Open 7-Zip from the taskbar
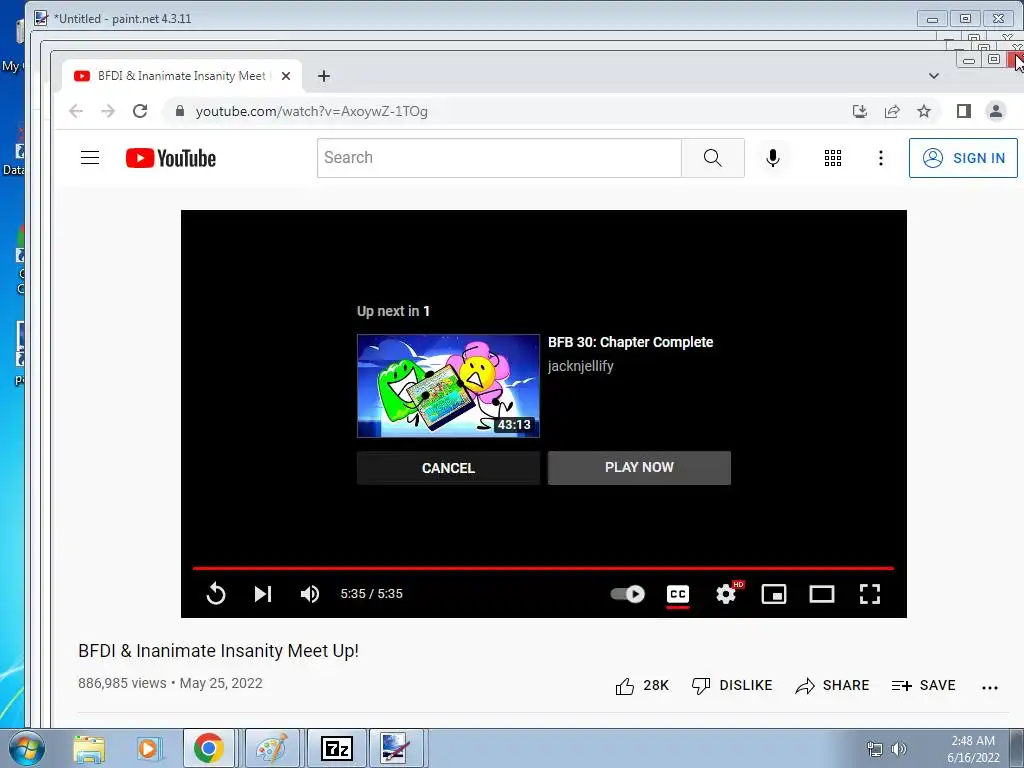Screen dimensions: 1024x768 tap(337, 748)
